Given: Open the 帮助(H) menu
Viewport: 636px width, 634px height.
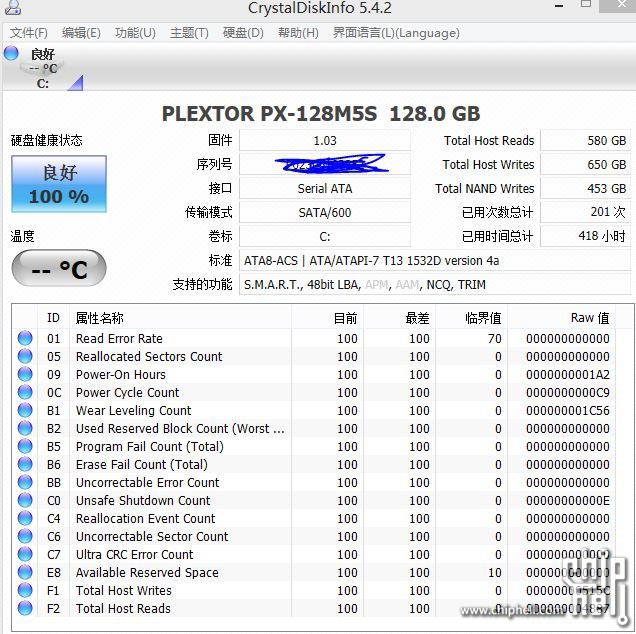Looking at the screenshot, I should 298,33.
